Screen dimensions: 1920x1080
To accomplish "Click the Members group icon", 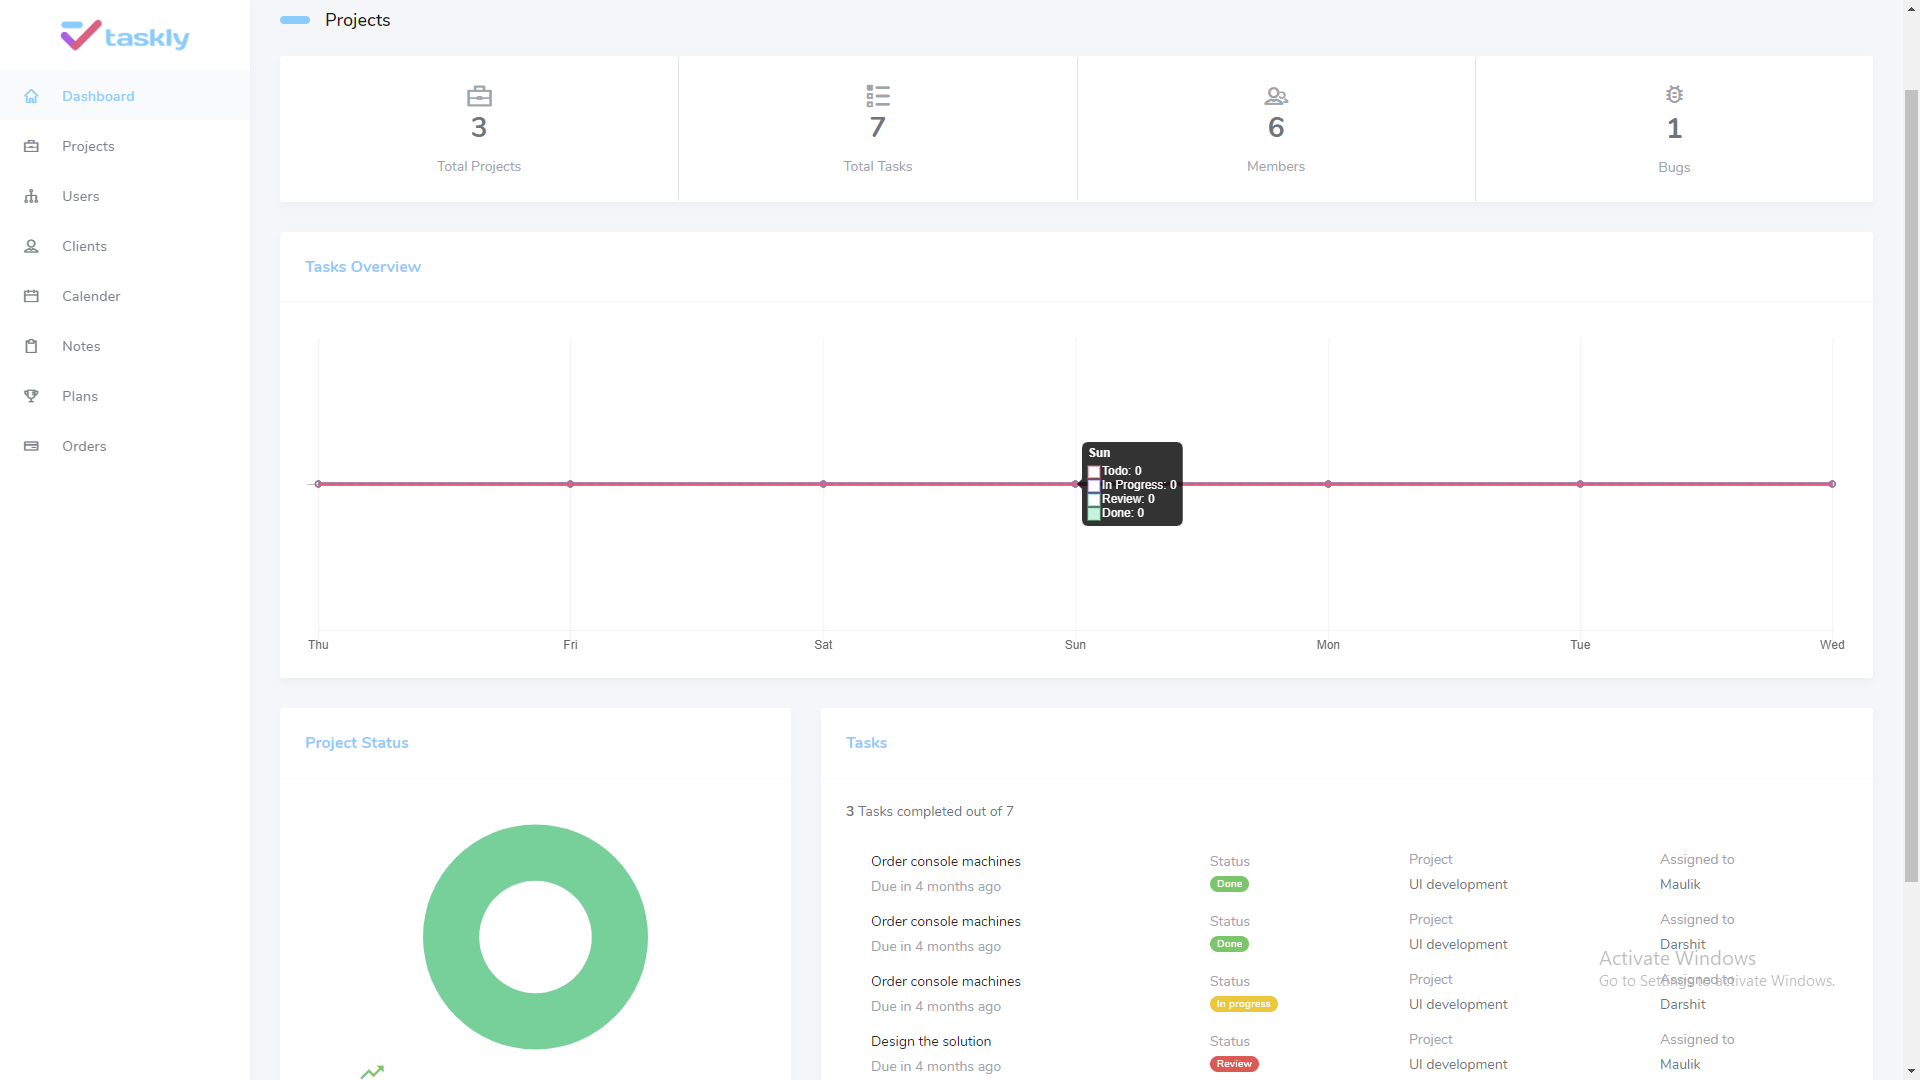I will coord(1275,96).
